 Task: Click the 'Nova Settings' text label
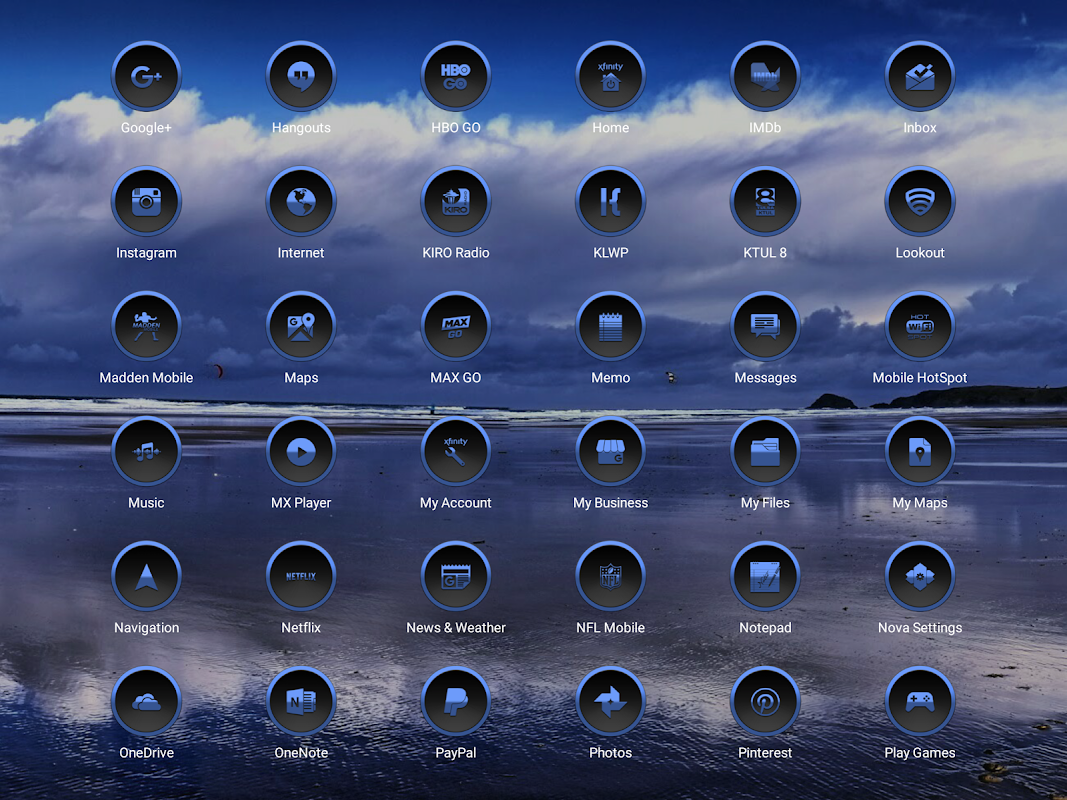(x=920, y=628)
